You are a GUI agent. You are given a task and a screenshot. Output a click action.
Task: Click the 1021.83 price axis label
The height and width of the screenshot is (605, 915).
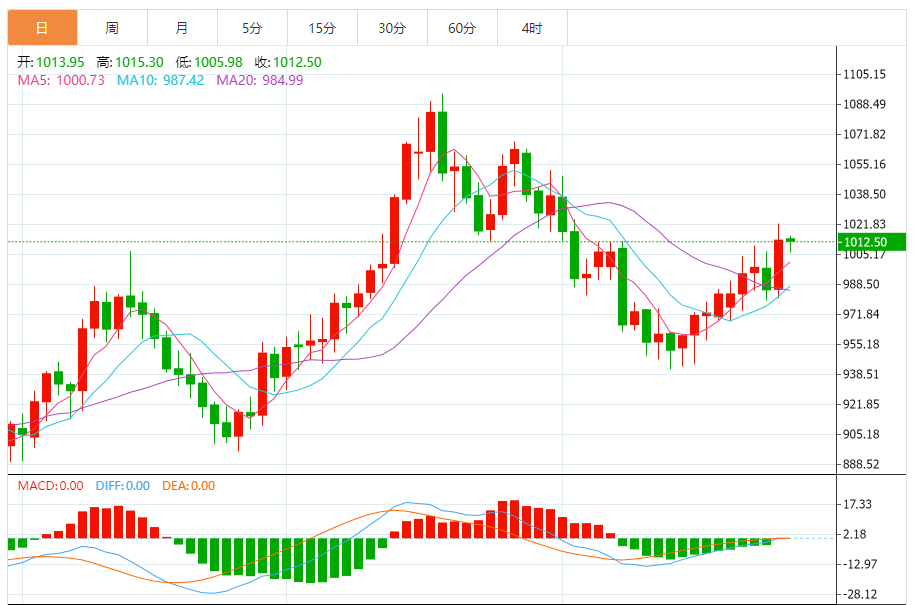pos(864,224)
